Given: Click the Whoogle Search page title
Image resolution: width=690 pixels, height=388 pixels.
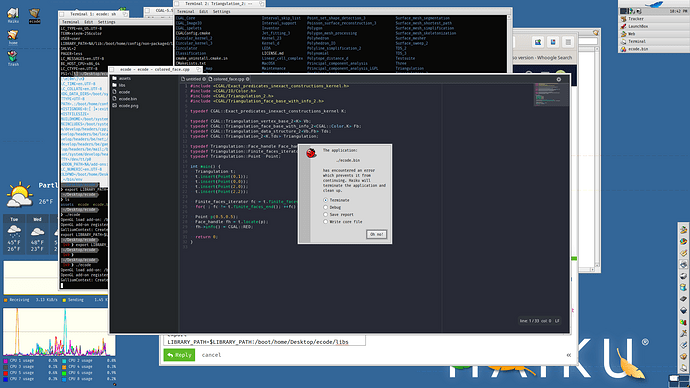Looking at the screenshot, I should click(x=543, y=58).
